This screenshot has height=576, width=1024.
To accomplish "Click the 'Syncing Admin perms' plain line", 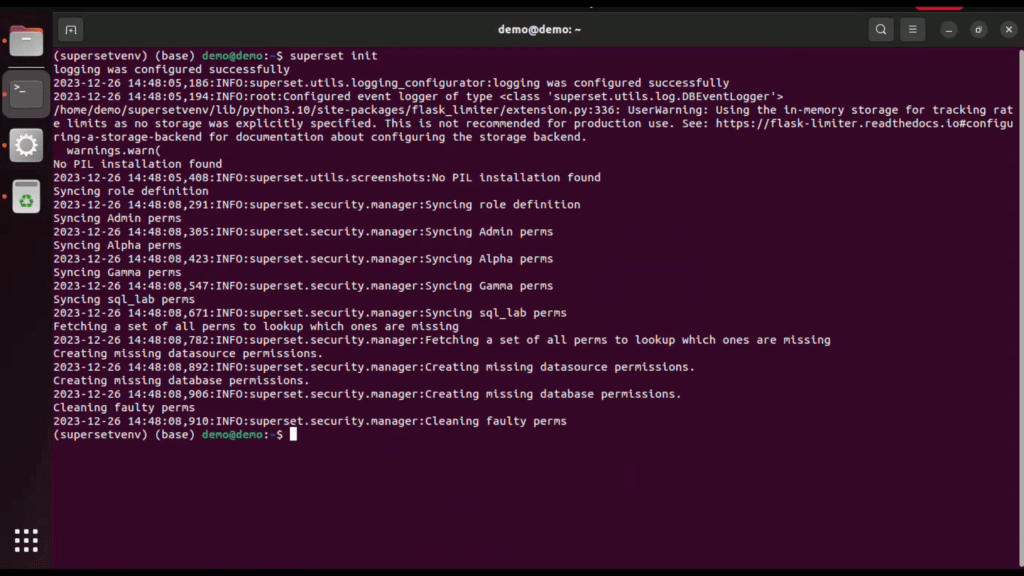I will click(x=117, y=218).
